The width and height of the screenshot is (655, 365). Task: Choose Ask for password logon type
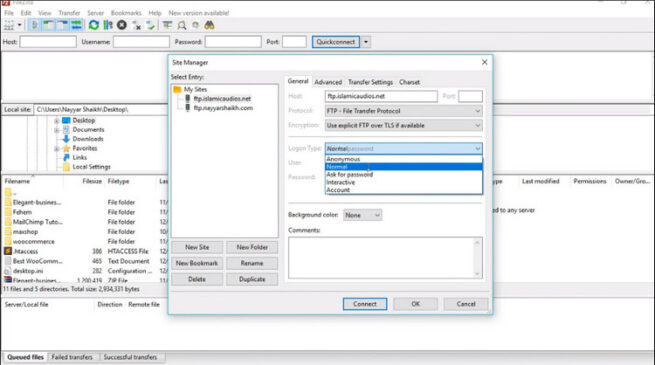click(x=404, y=175)
